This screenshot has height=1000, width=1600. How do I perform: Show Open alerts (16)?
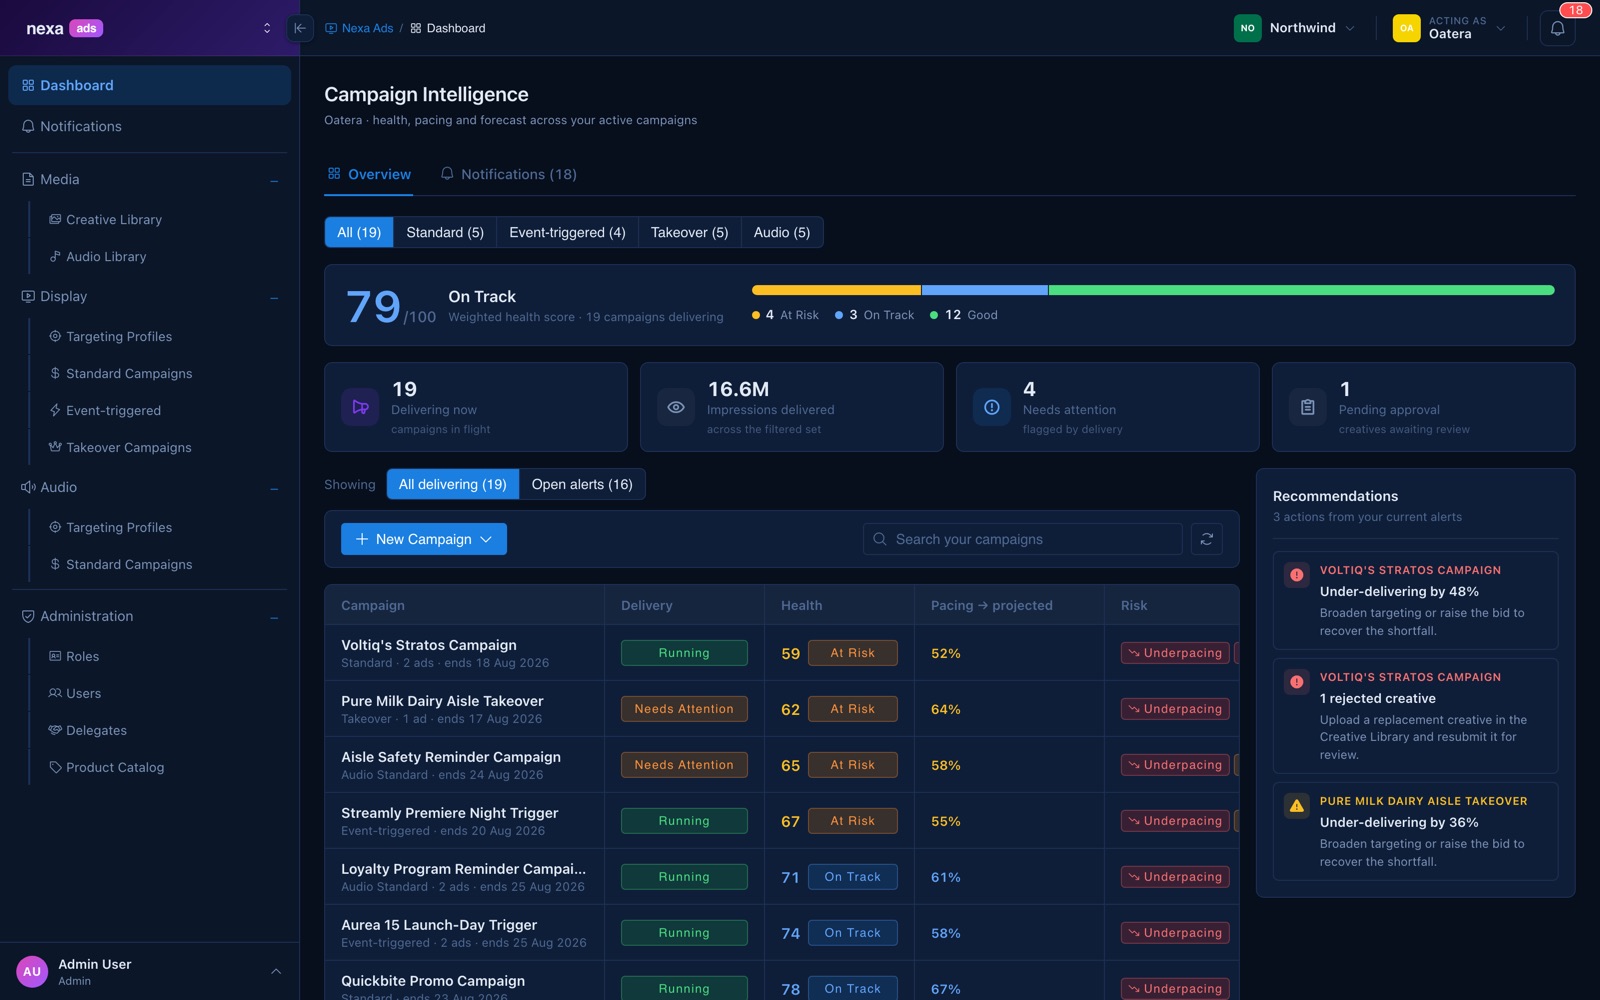582,484
